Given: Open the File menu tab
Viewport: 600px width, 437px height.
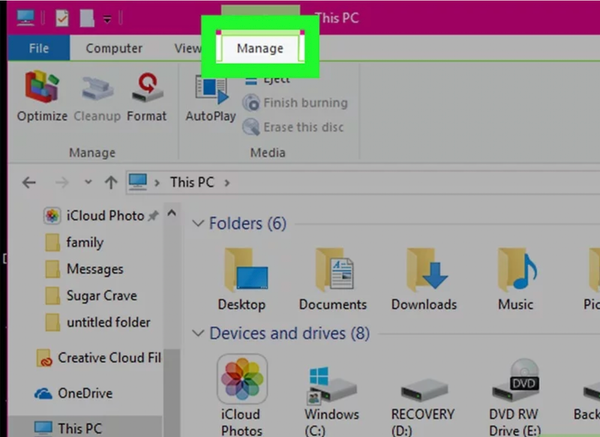Looking at the screenshot, I should coord(39,48).
